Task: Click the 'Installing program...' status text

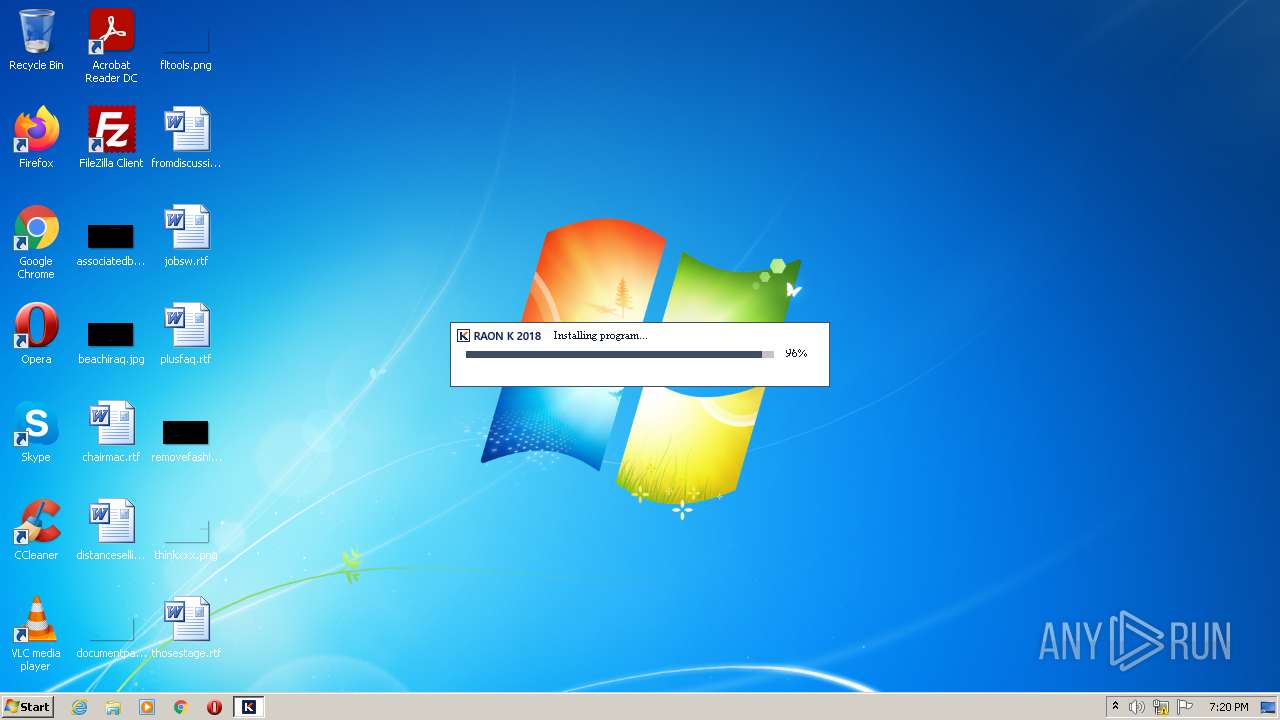Action: 600,336
